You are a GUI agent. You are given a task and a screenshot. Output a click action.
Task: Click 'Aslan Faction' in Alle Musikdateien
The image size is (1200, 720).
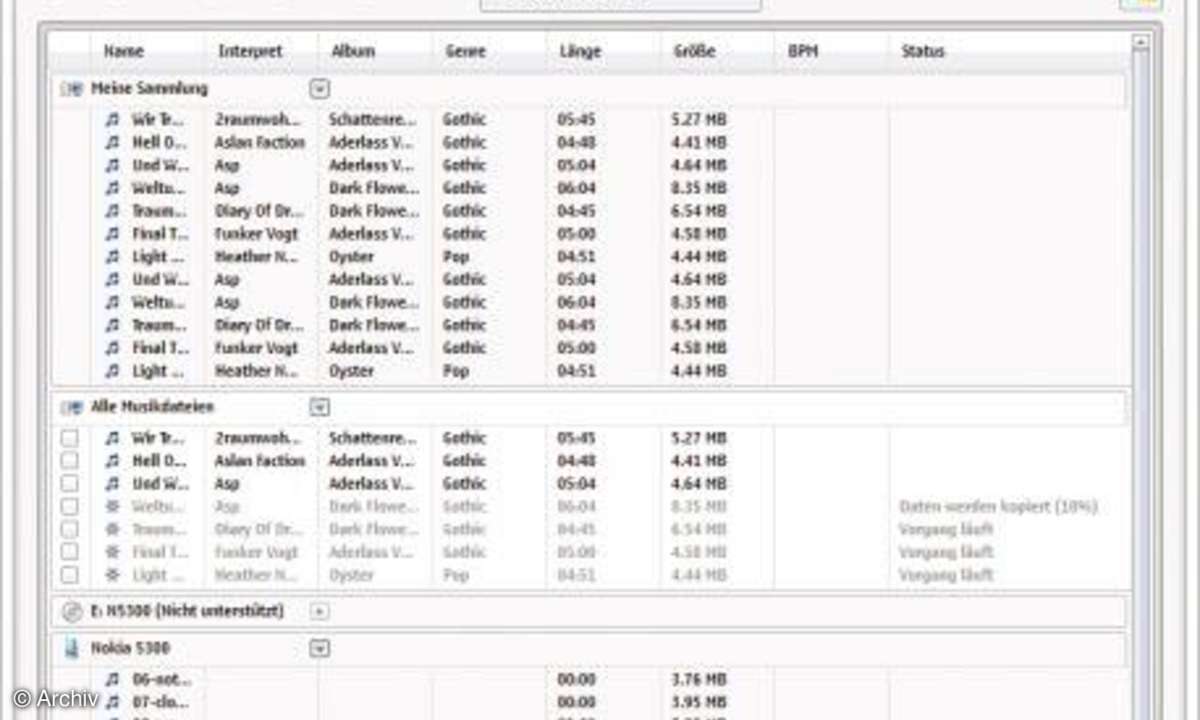[260, 461]
